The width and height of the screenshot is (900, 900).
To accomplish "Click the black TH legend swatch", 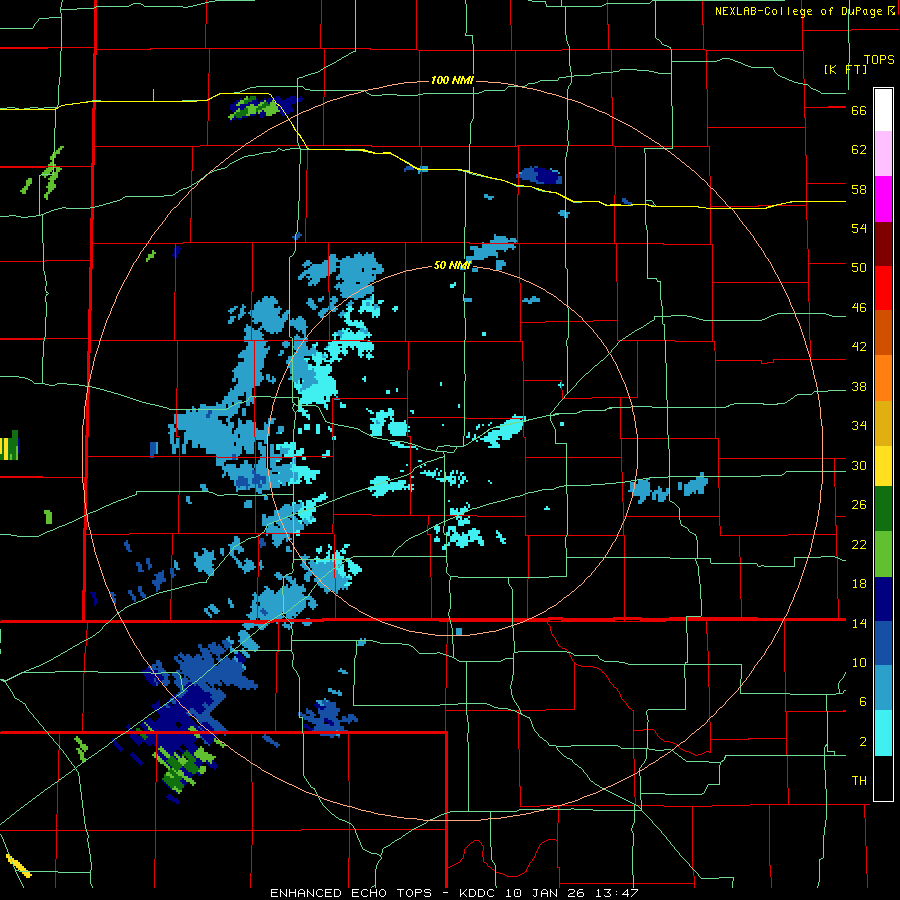I will pos(883,778).
